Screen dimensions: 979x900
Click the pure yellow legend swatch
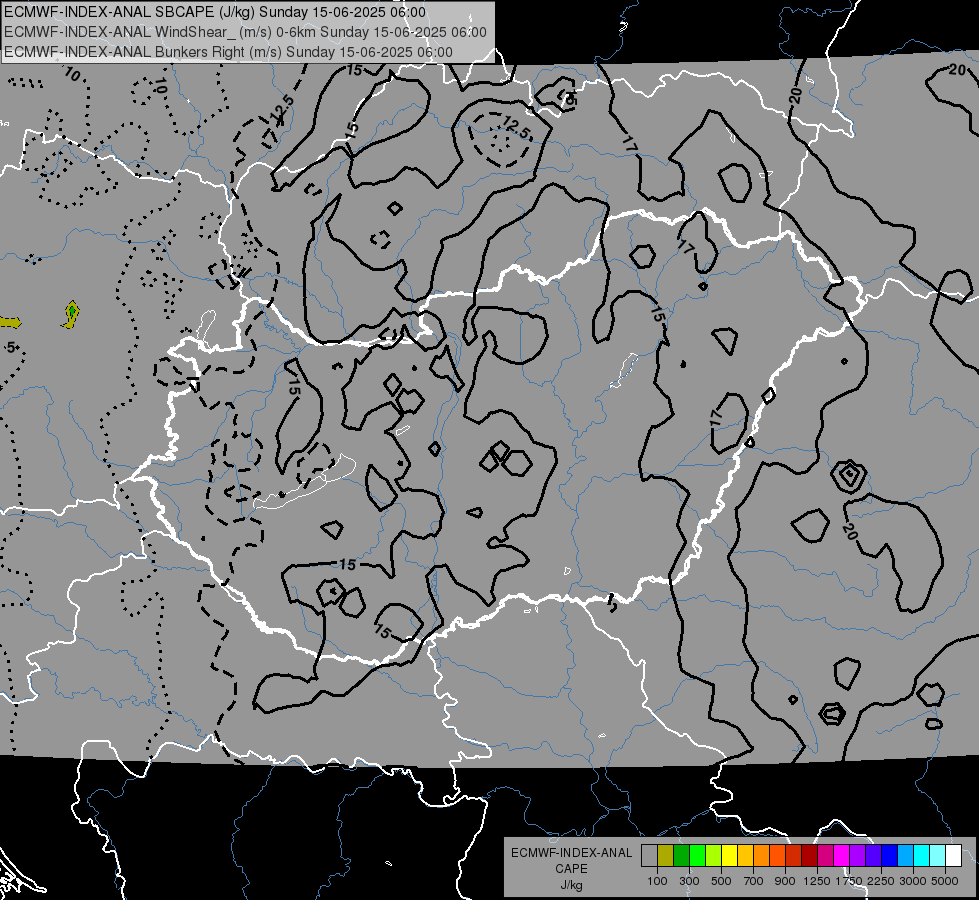point(729,856)
